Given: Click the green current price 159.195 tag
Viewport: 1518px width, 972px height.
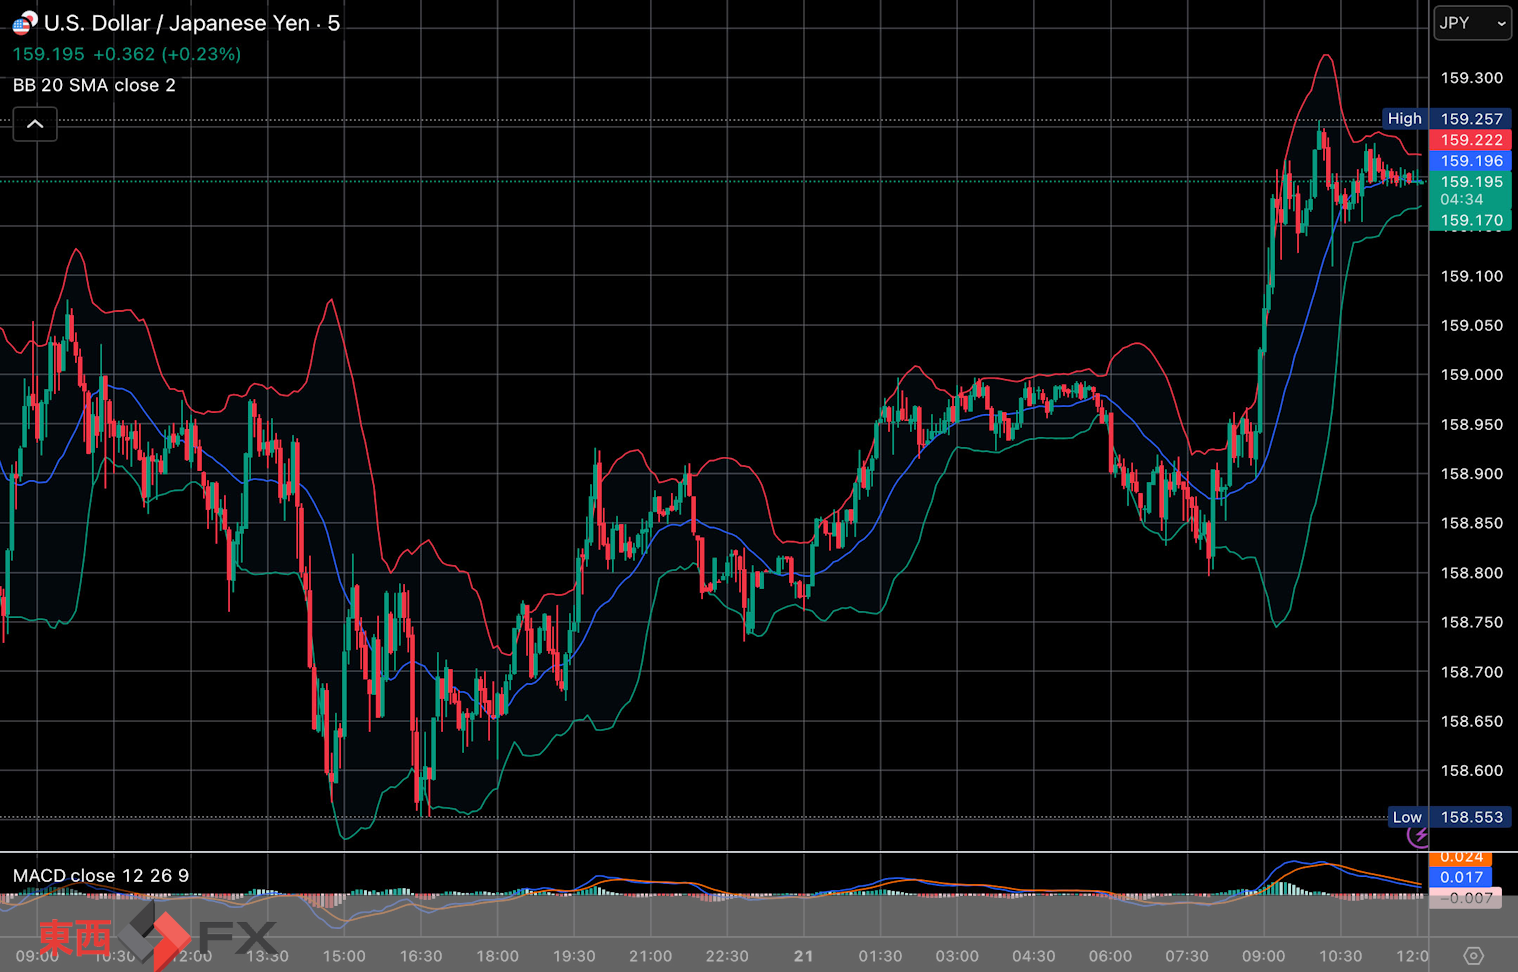Looking at the screenshot, I should 1470,182.
